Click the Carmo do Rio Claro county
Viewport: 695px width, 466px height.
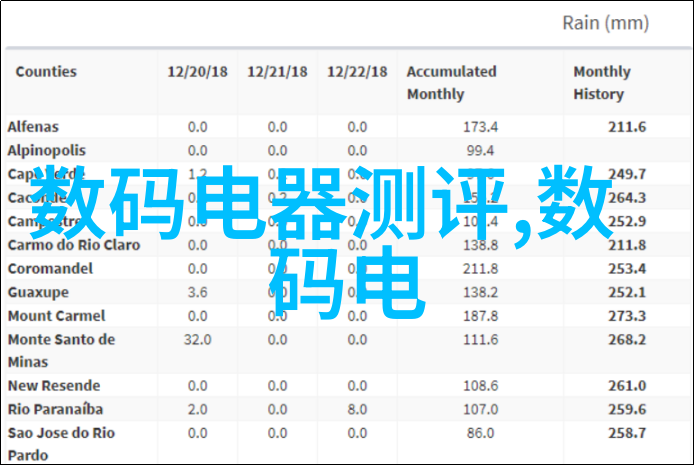click(73, 244)
